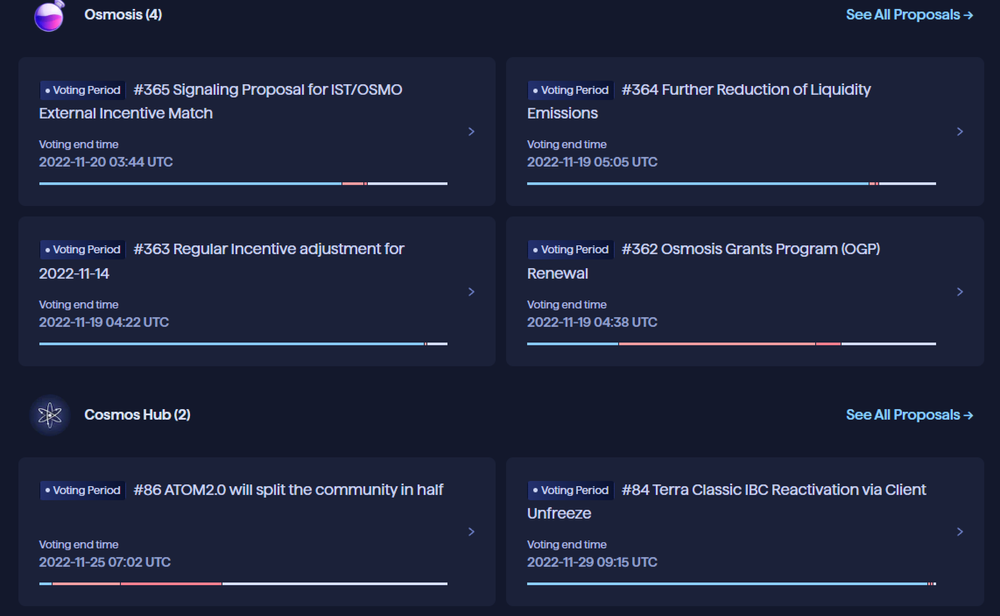The image size is (1000, 616).
Task: Select end time 2022-11-20 03:44 UTC
Action: coord(106,162)
